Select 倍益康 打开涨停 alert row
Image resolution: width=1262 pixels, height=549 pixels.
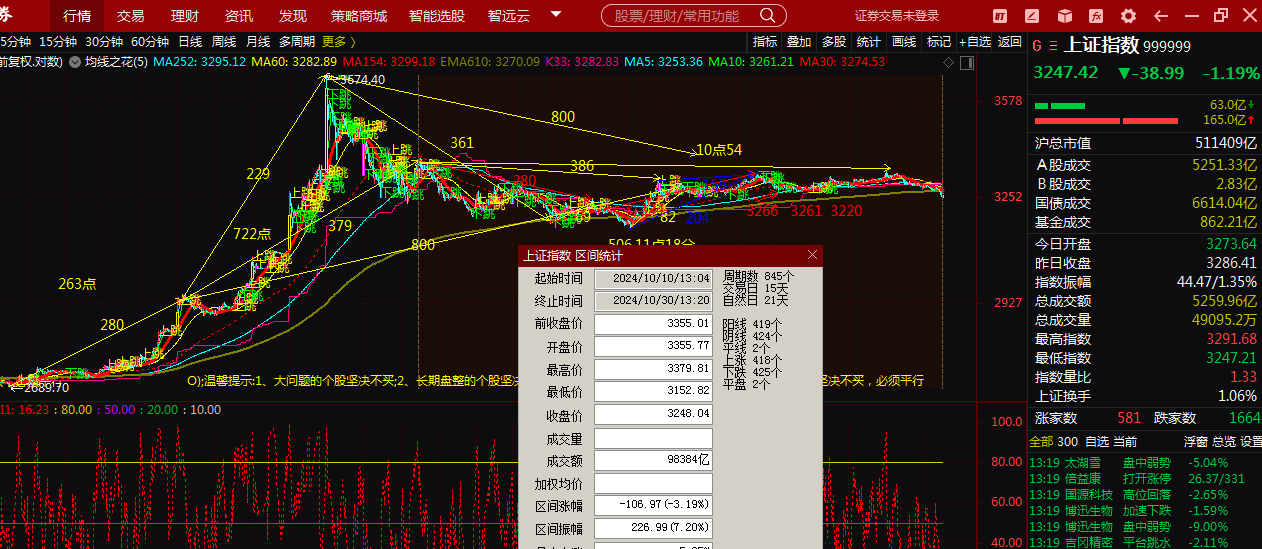[1145, 478]
